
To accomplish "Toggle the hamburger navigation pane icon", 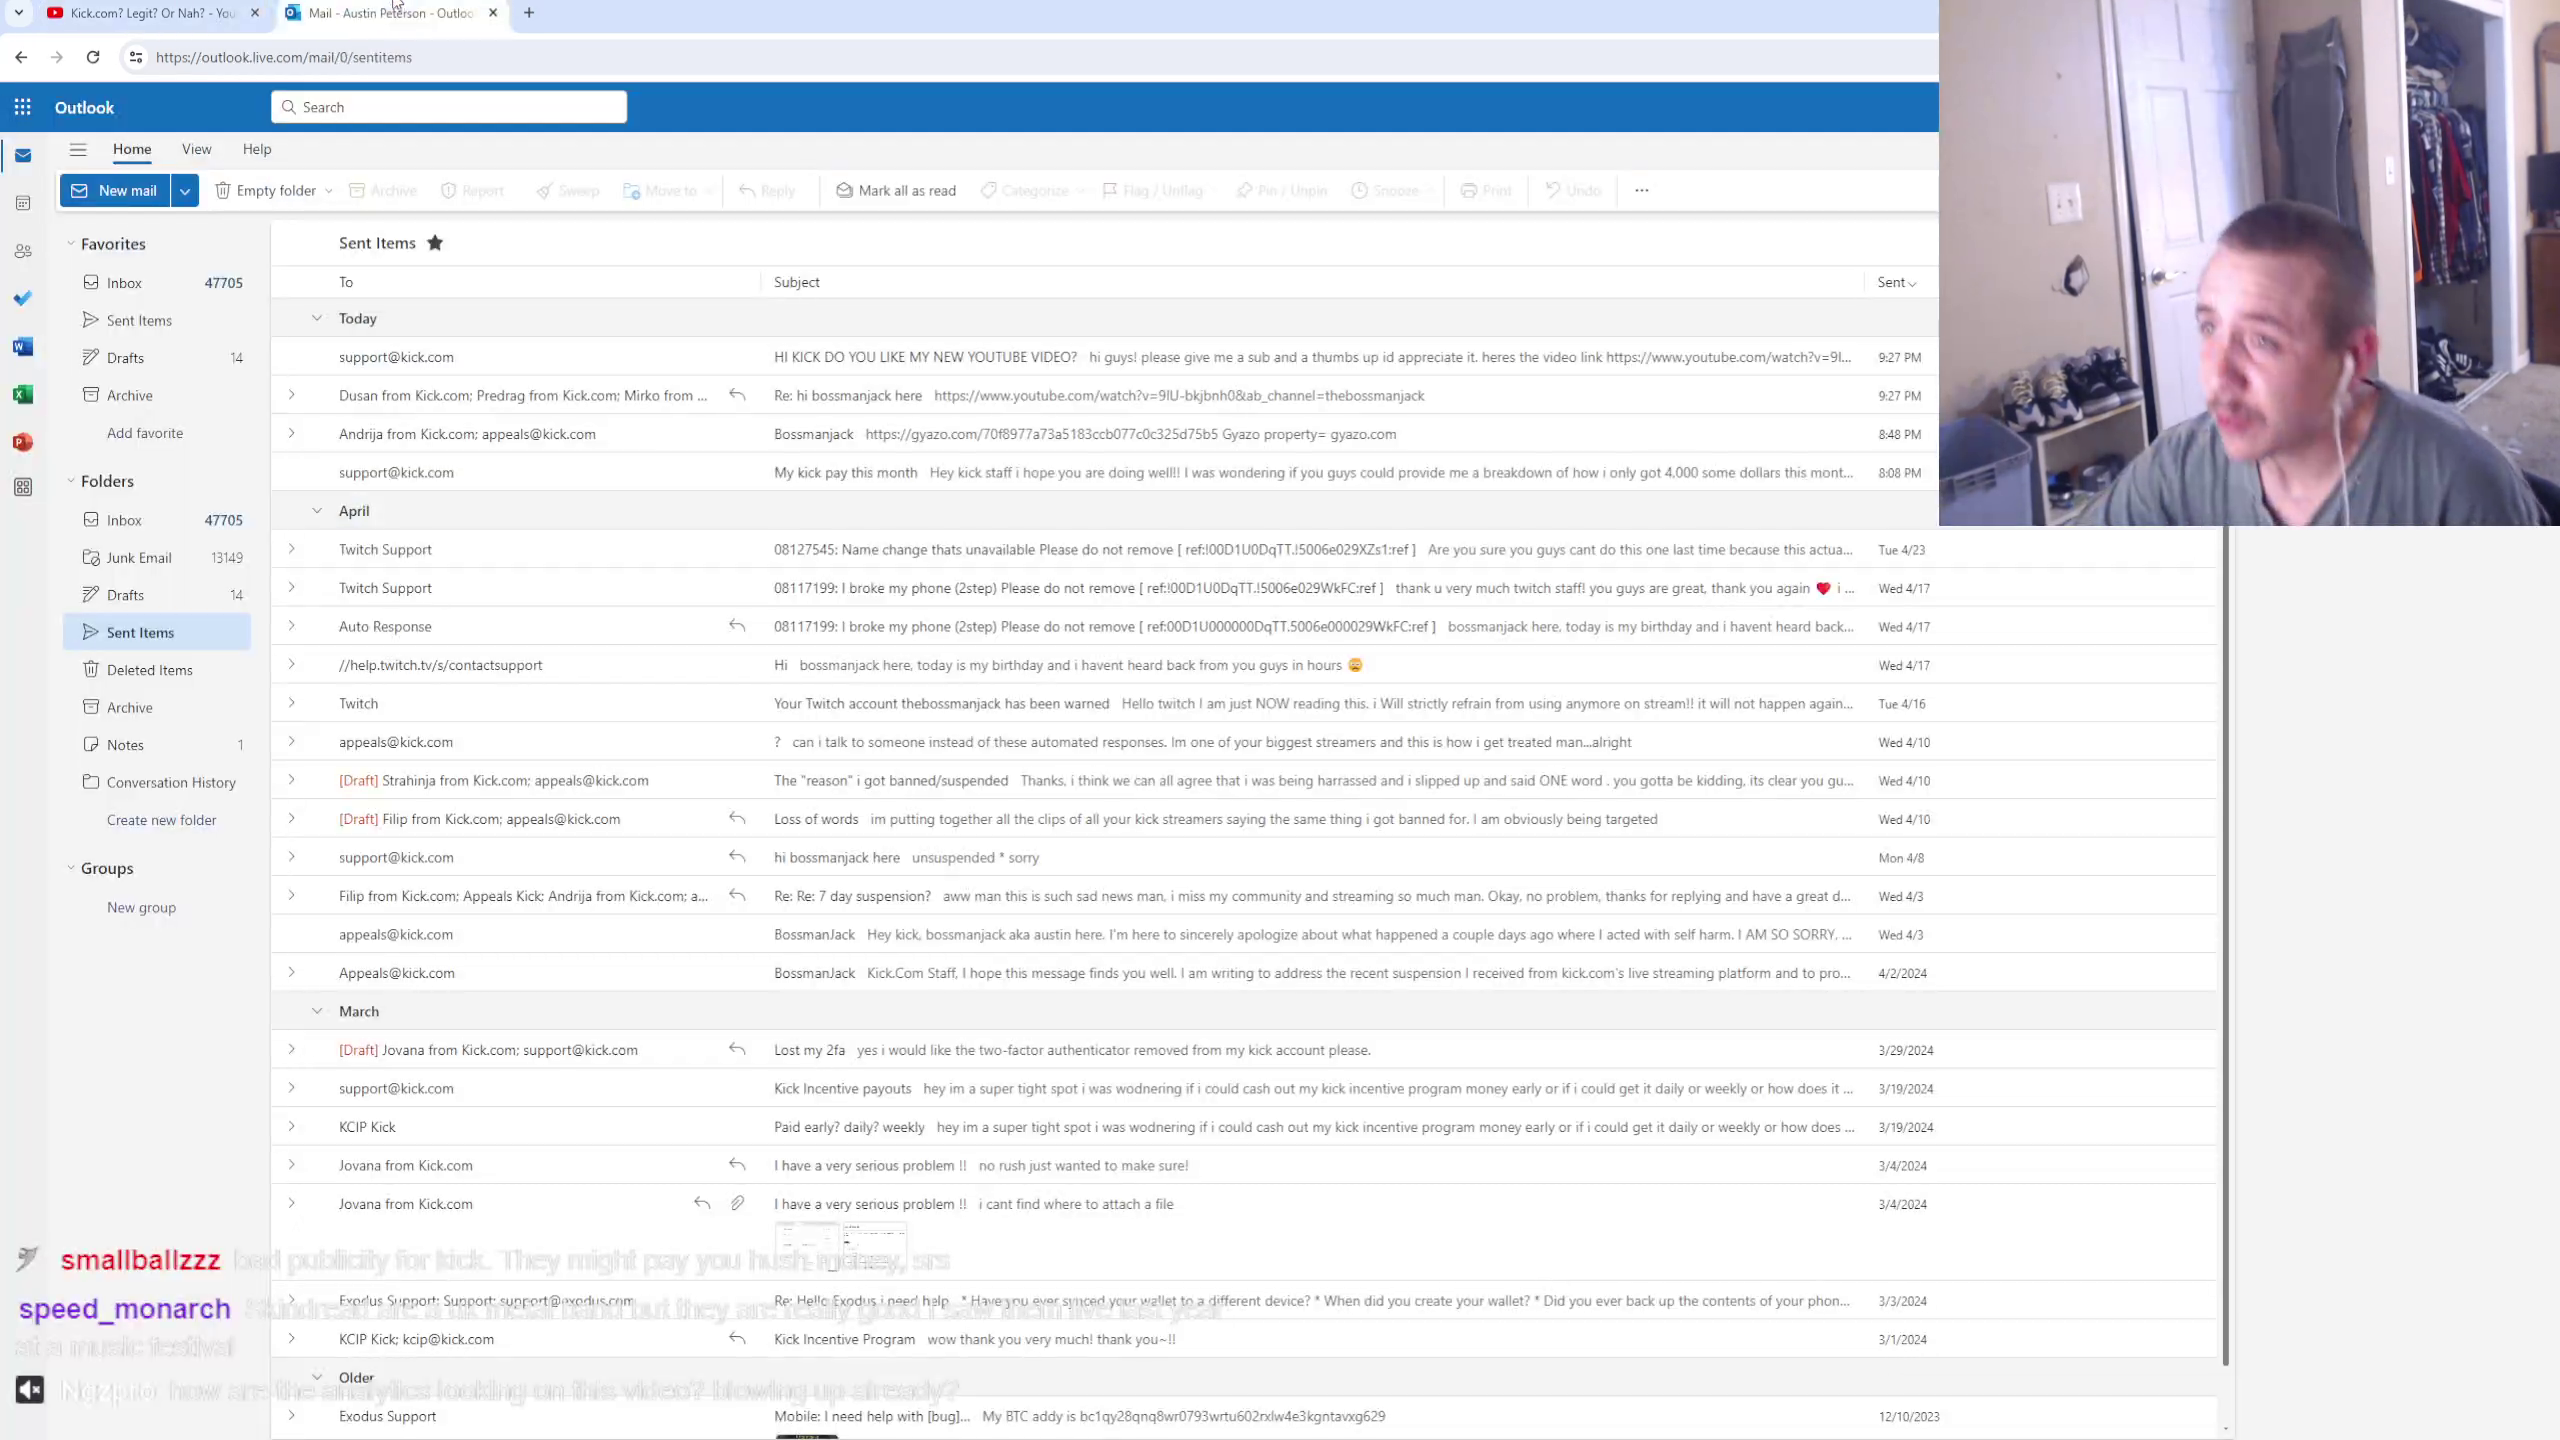I will tap(78, 149).
